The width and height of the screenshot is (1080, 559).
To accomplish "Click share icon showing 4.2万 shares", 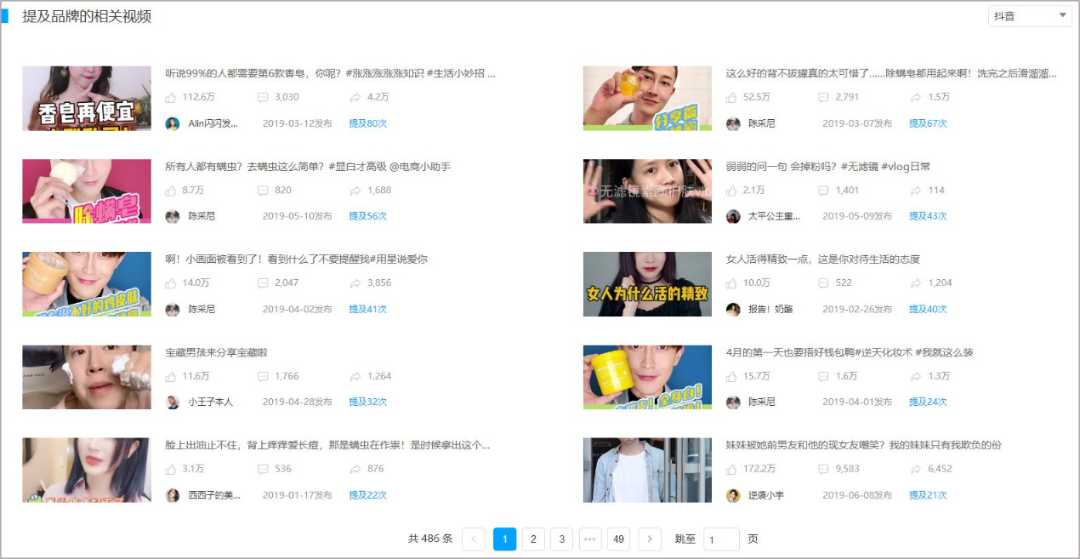I will pyautogui.click(x=355, y=97).
